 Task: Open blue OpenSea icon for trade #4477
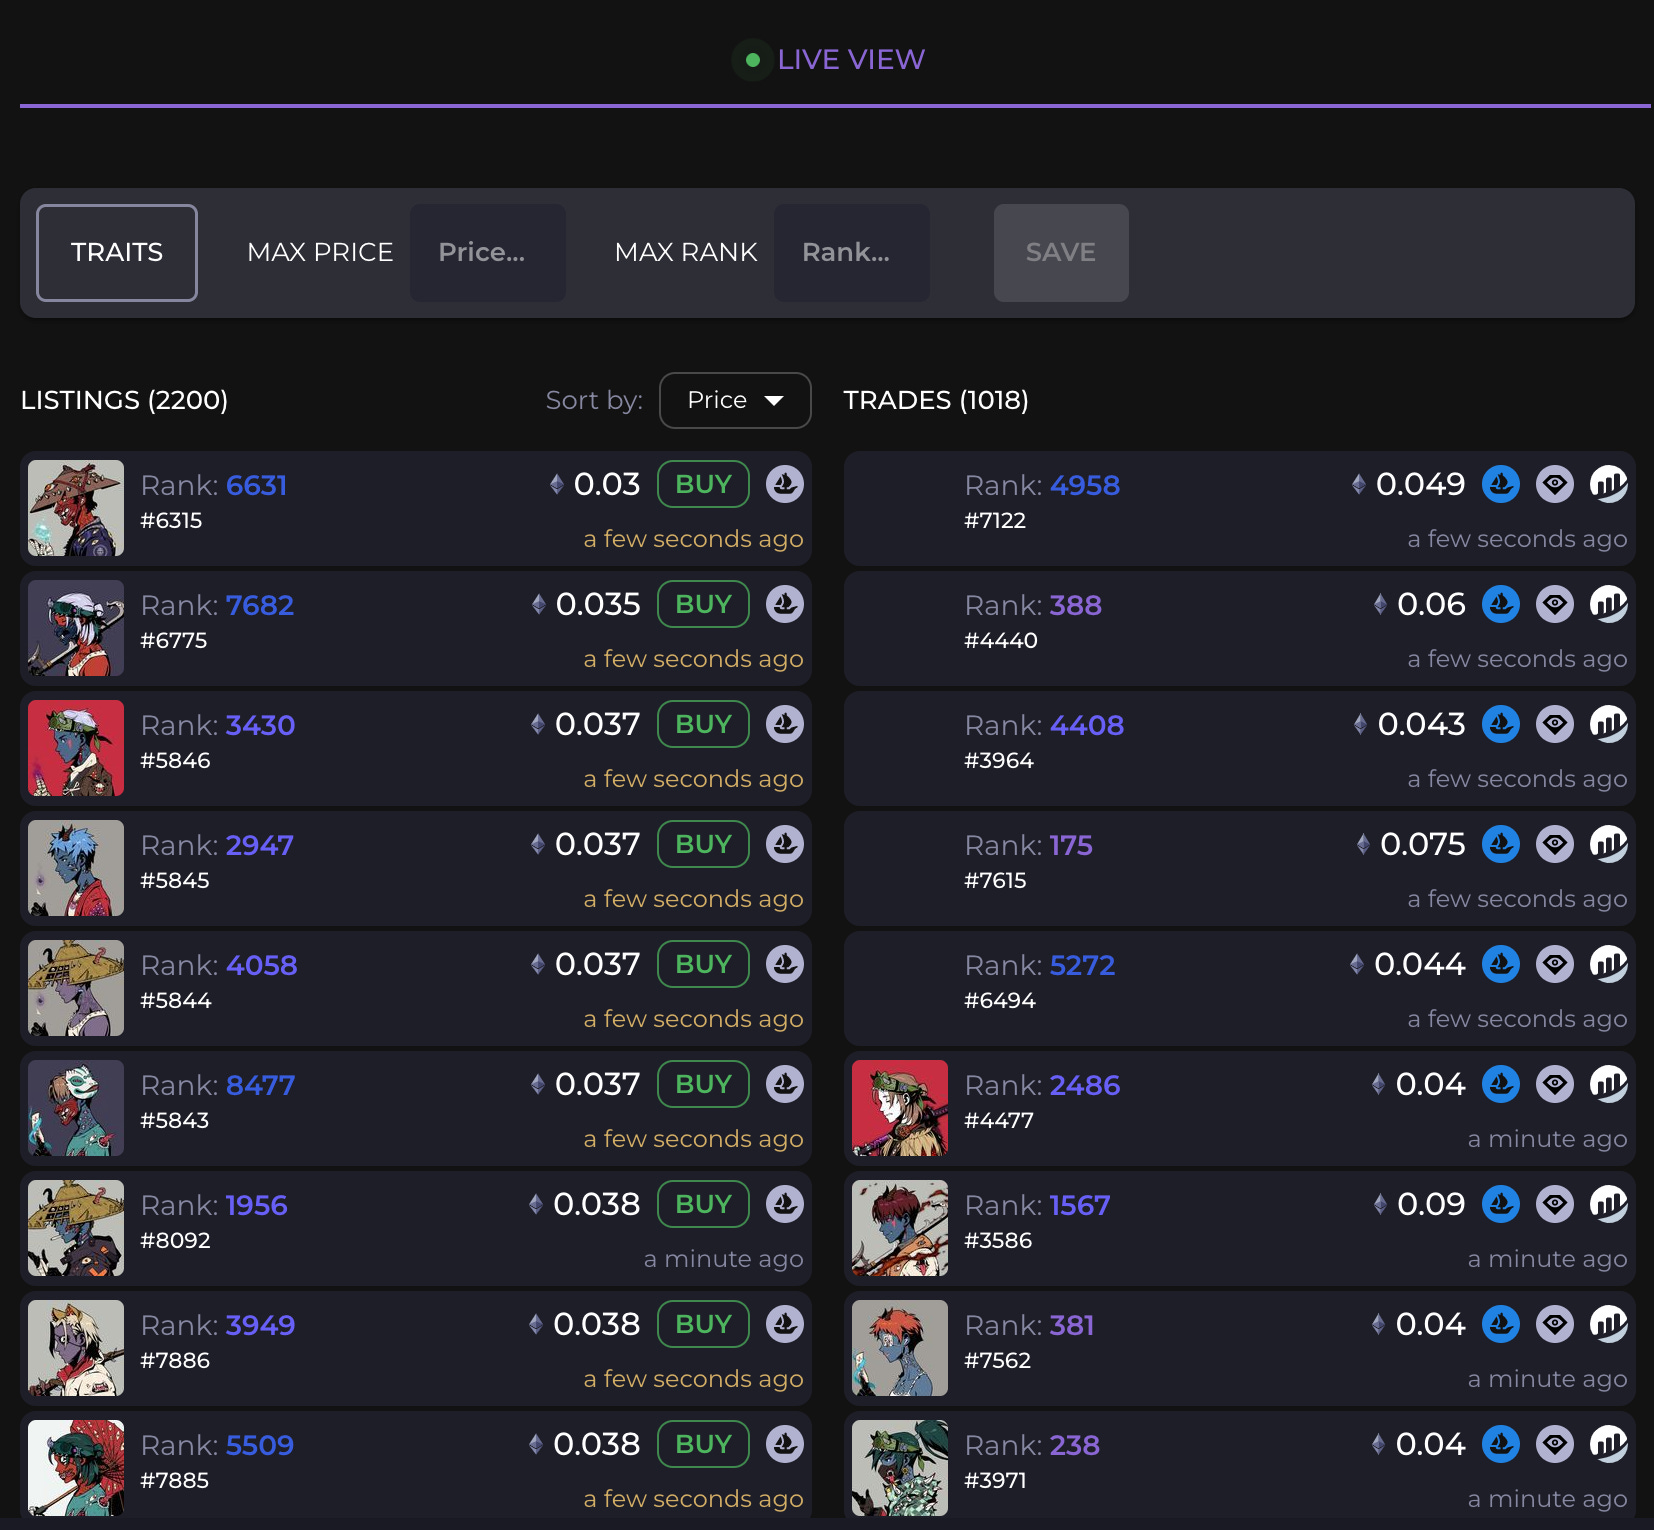point(1501,1084)
